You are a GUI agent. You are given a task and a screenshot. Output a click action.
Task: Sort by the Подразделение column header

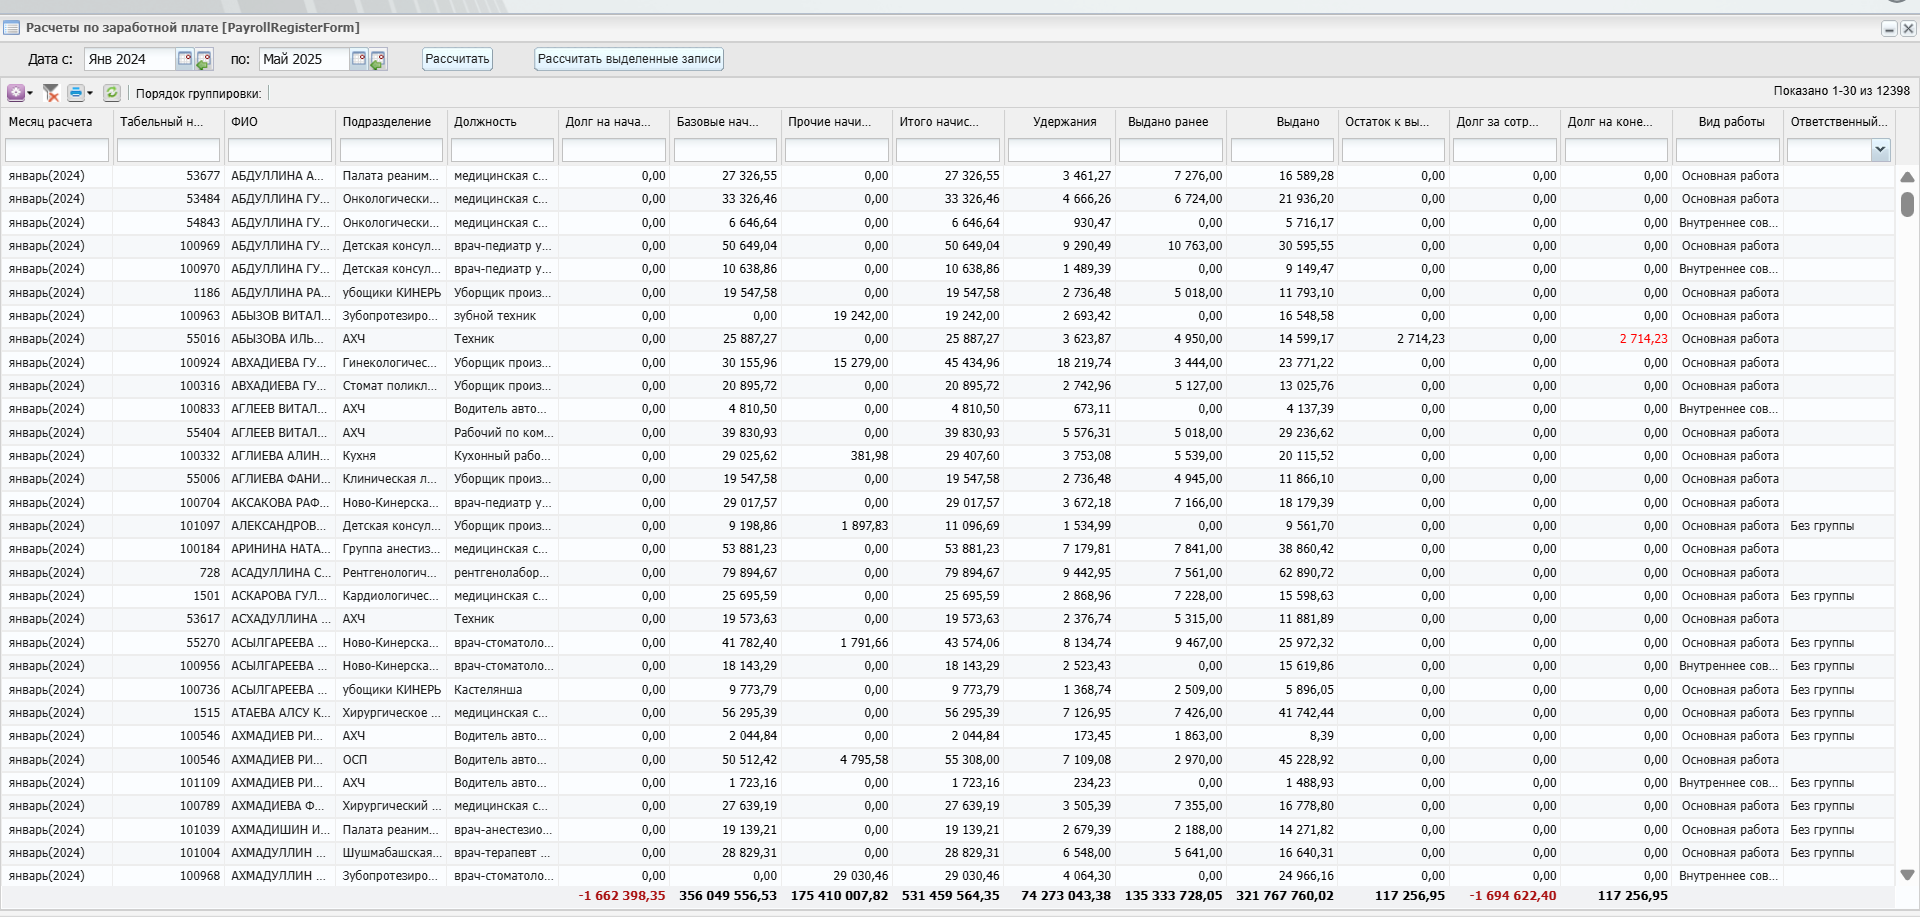coord(391,122)
